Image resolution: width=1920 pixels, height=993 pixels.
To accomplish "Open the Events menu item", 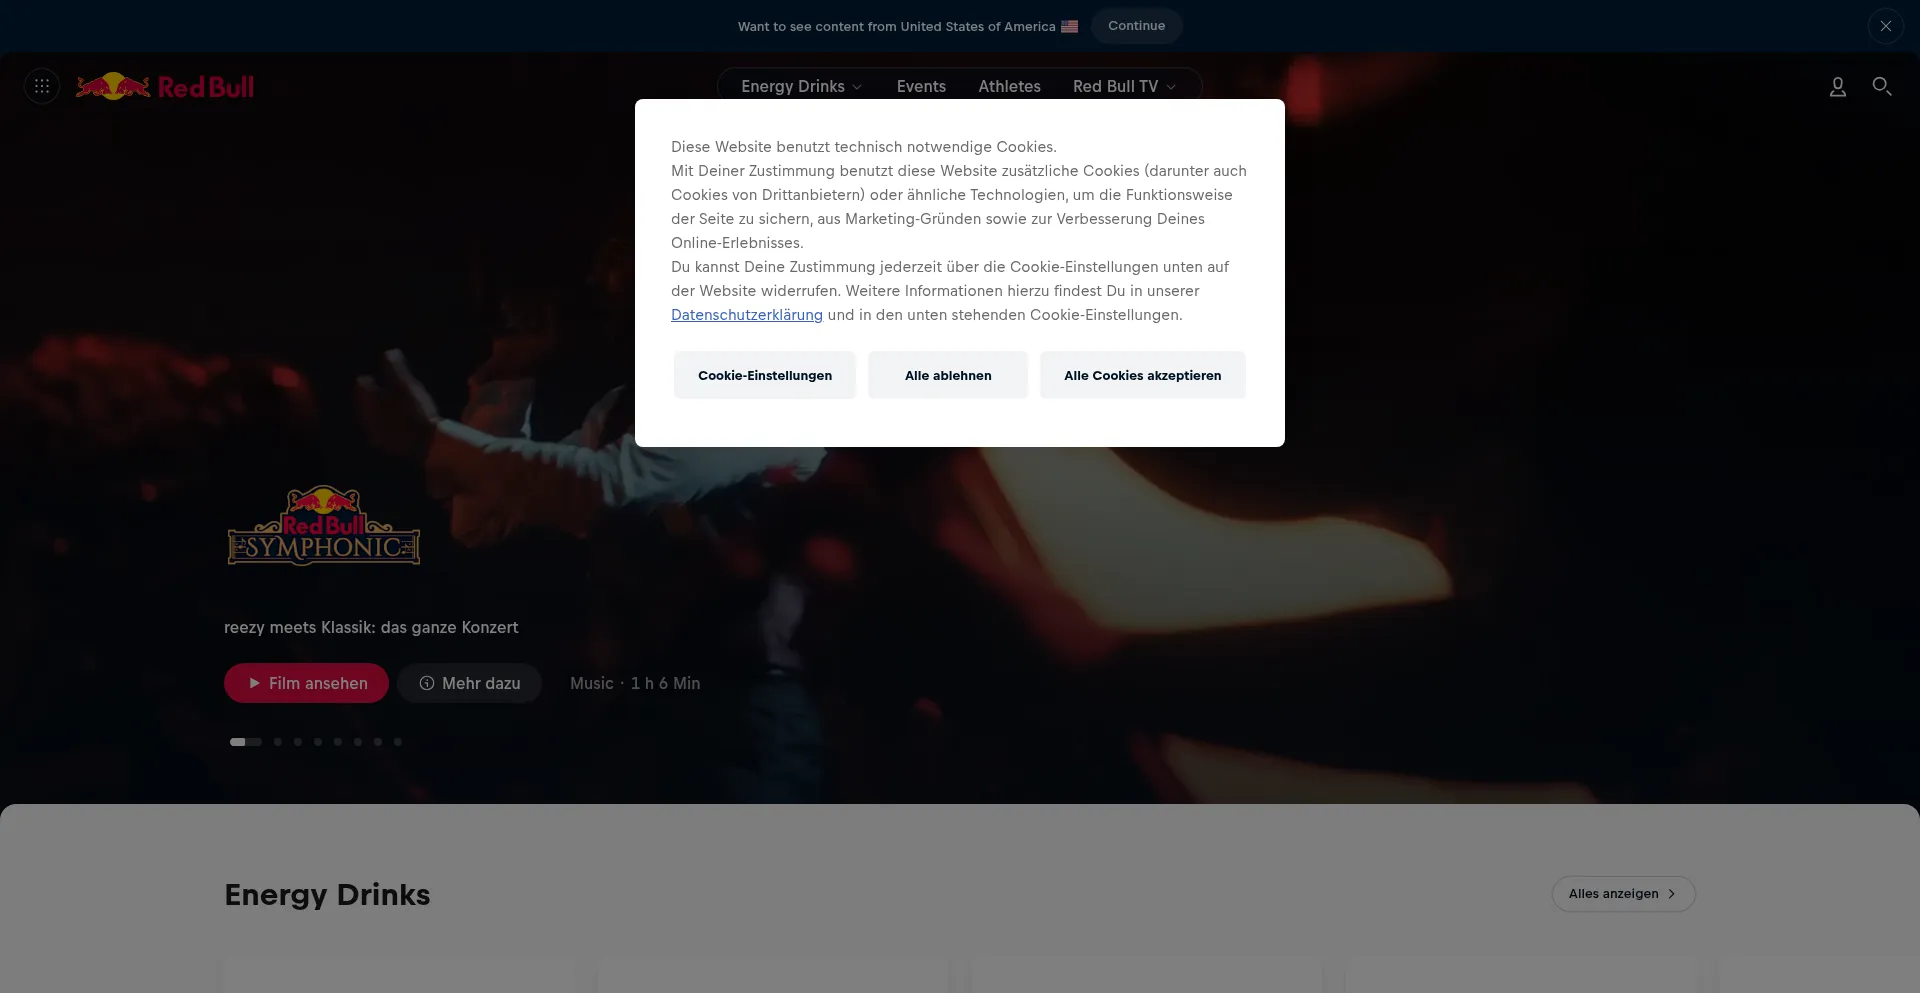I will (921, 87).
